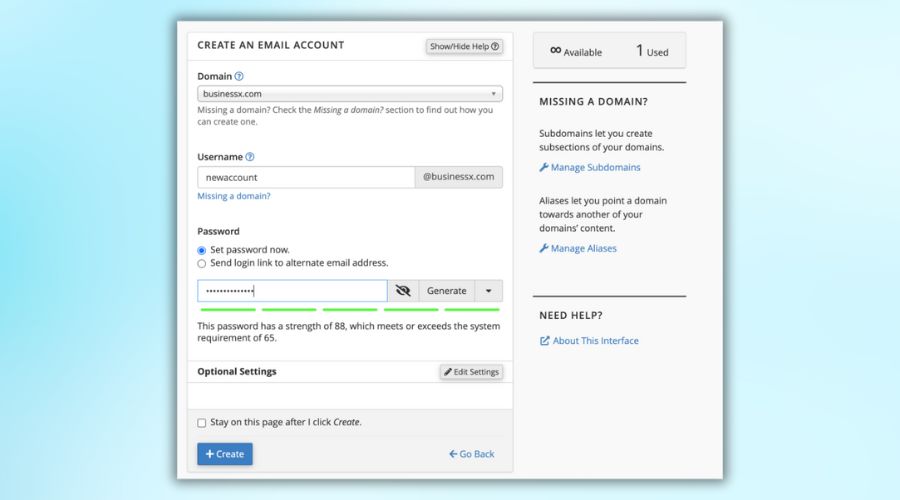The width and height of the screenshot is (900, 500).
Task: Click the 'CREATE AN EMAIL ACCOUNT' title
Action: point(270,45)
